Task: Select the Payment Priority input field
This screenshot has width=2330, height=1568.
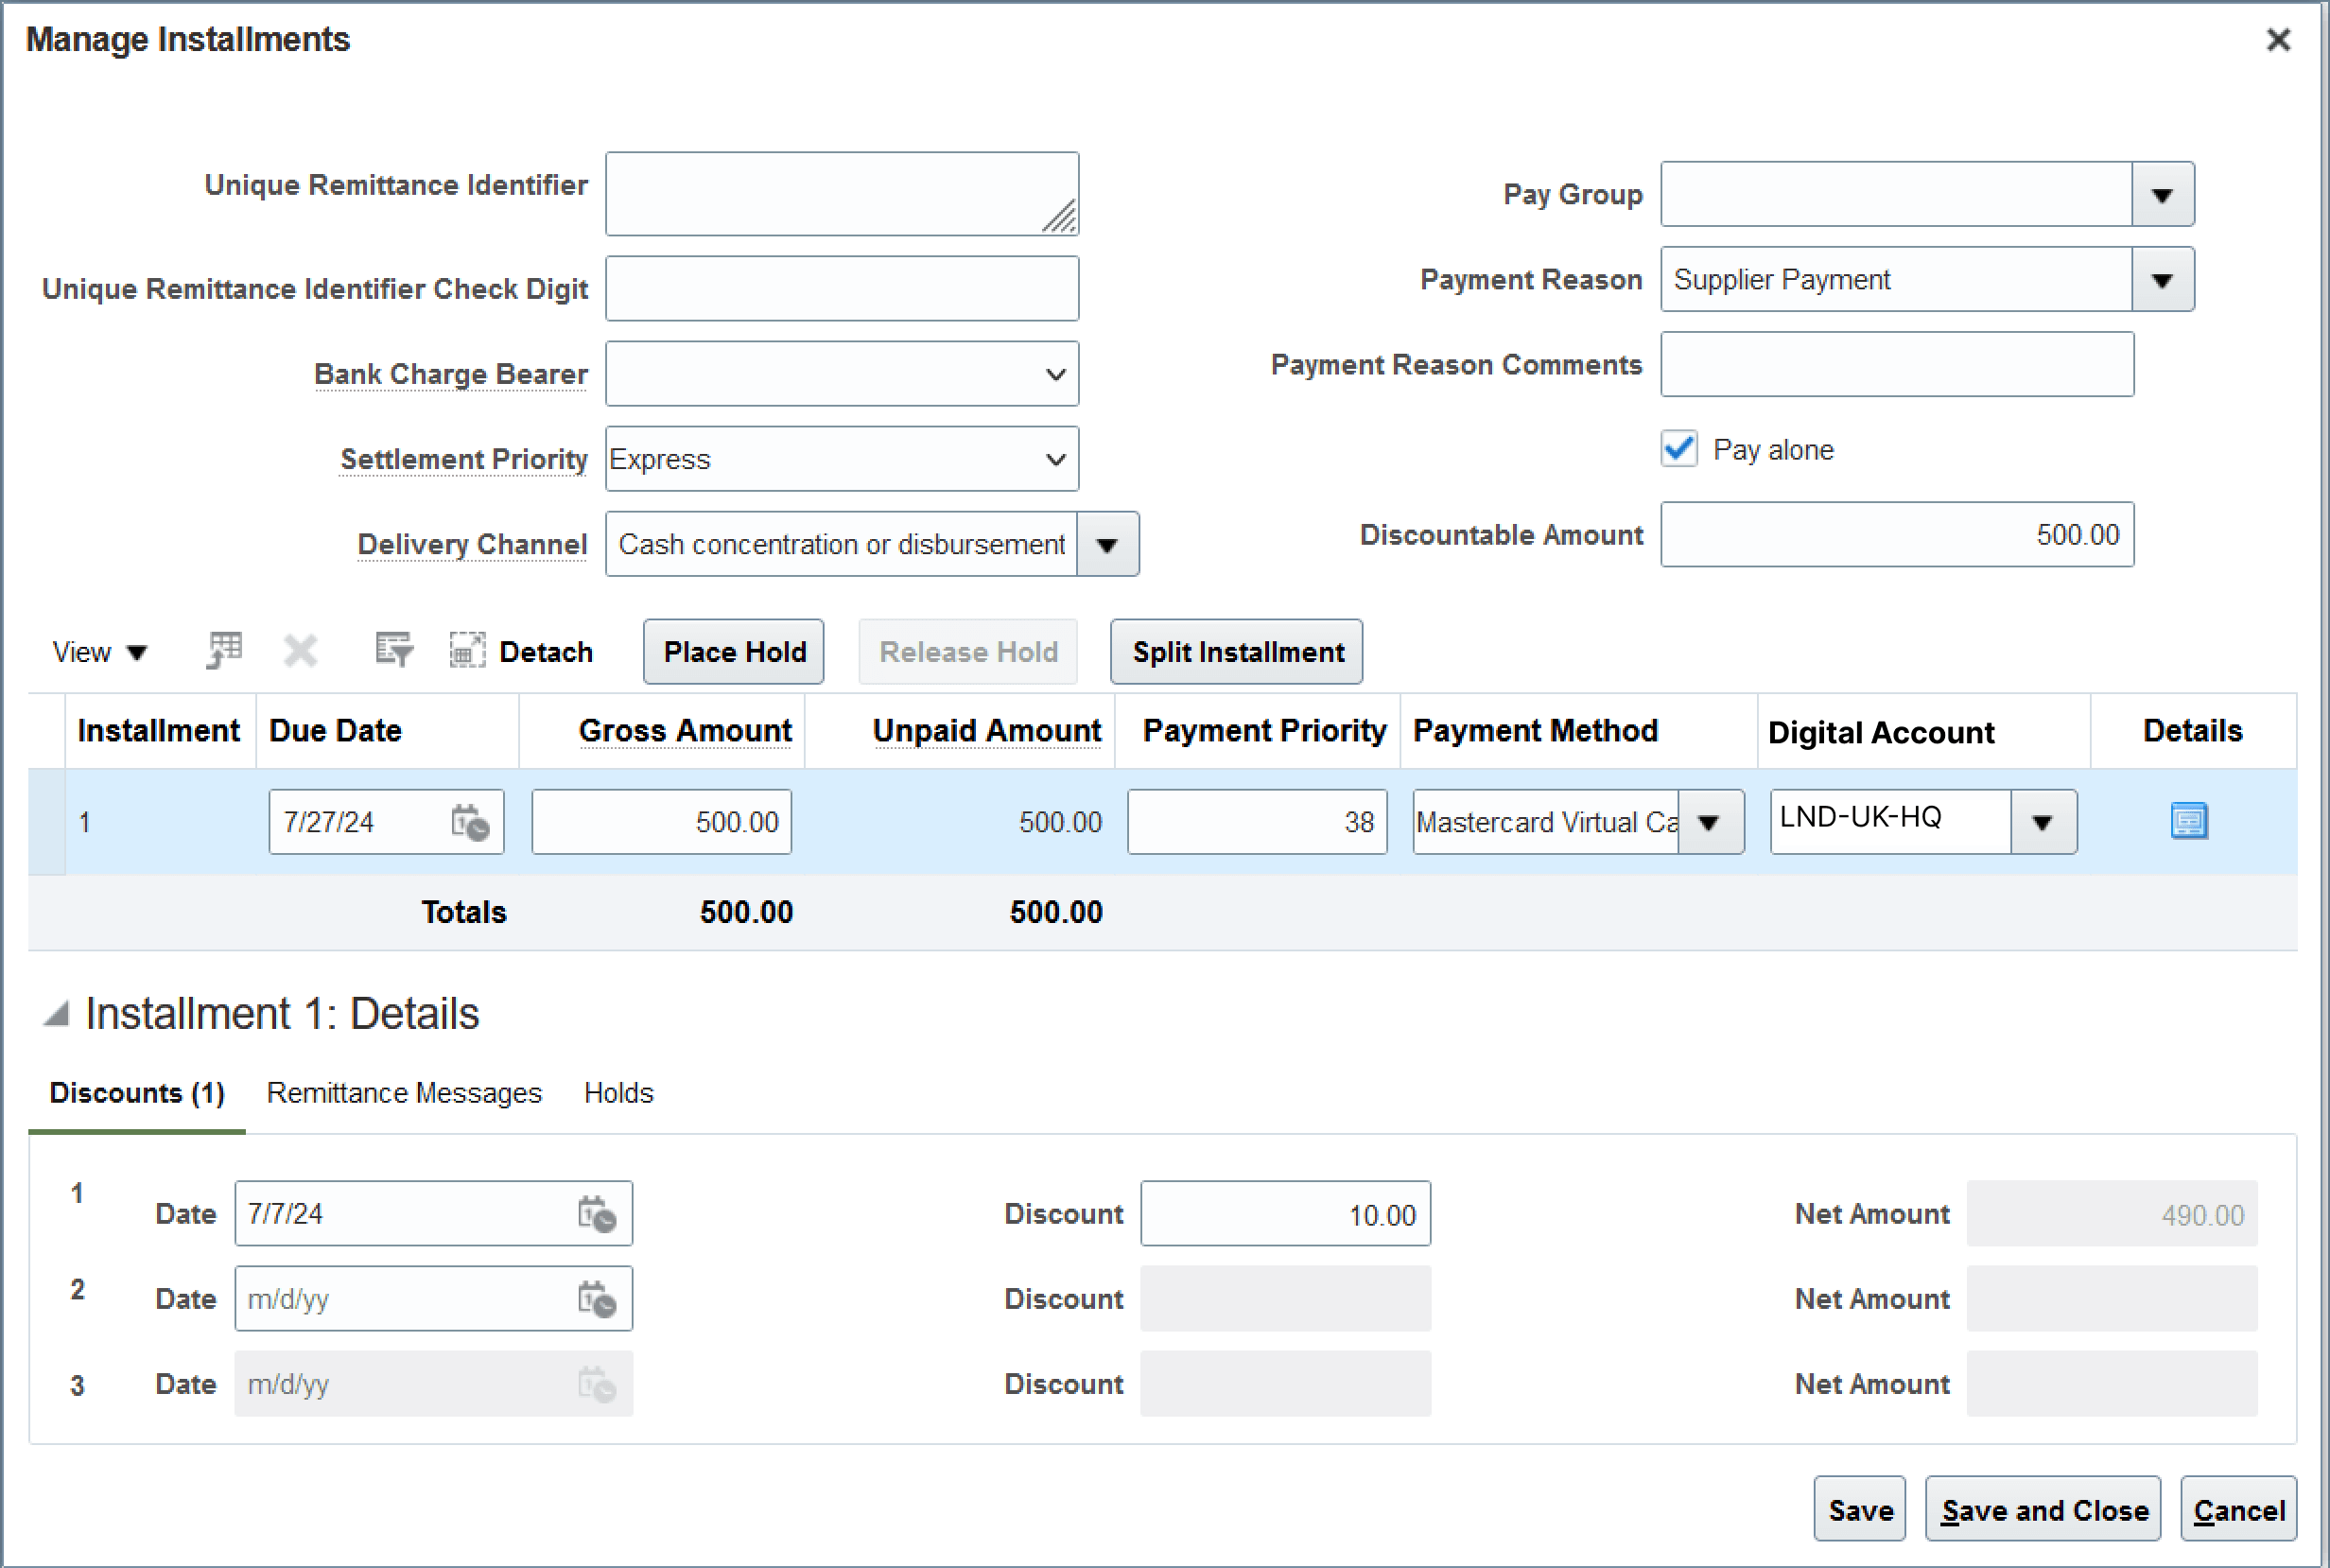Action: [x=1257, y=821]
